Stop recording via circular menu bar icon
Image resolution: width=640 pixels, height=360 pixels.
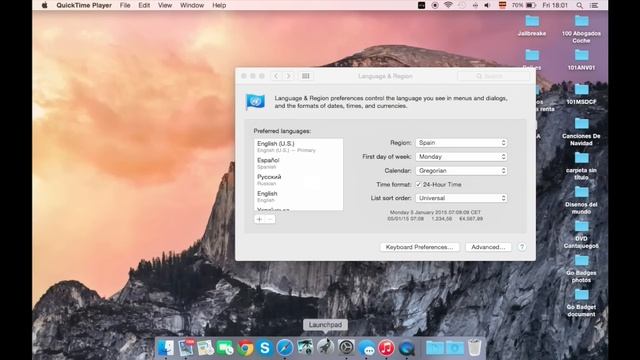coord(435,5)
